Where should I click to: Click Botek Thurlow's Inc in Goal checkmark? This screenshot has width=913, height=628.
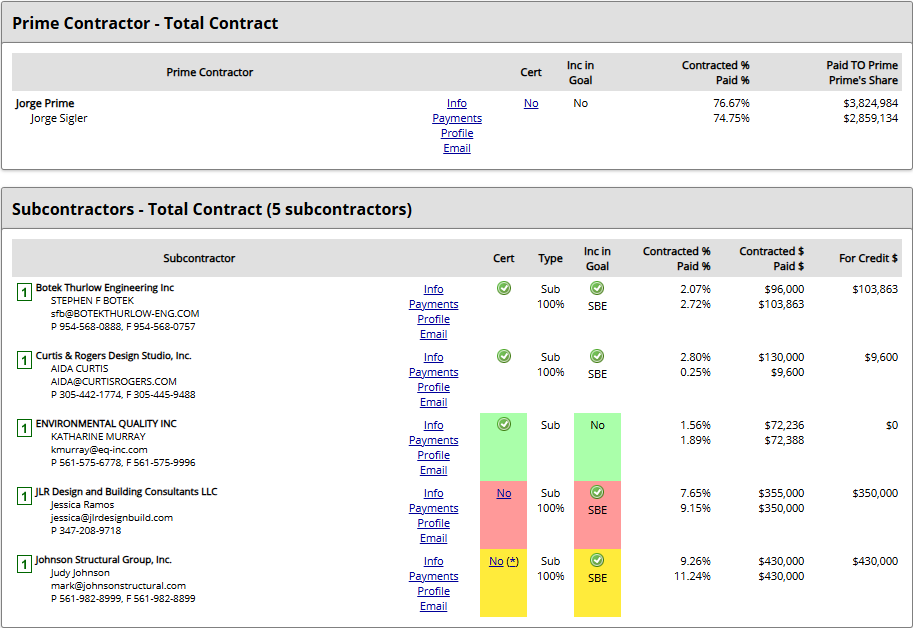pyautogui.click(x=597, y=288)
